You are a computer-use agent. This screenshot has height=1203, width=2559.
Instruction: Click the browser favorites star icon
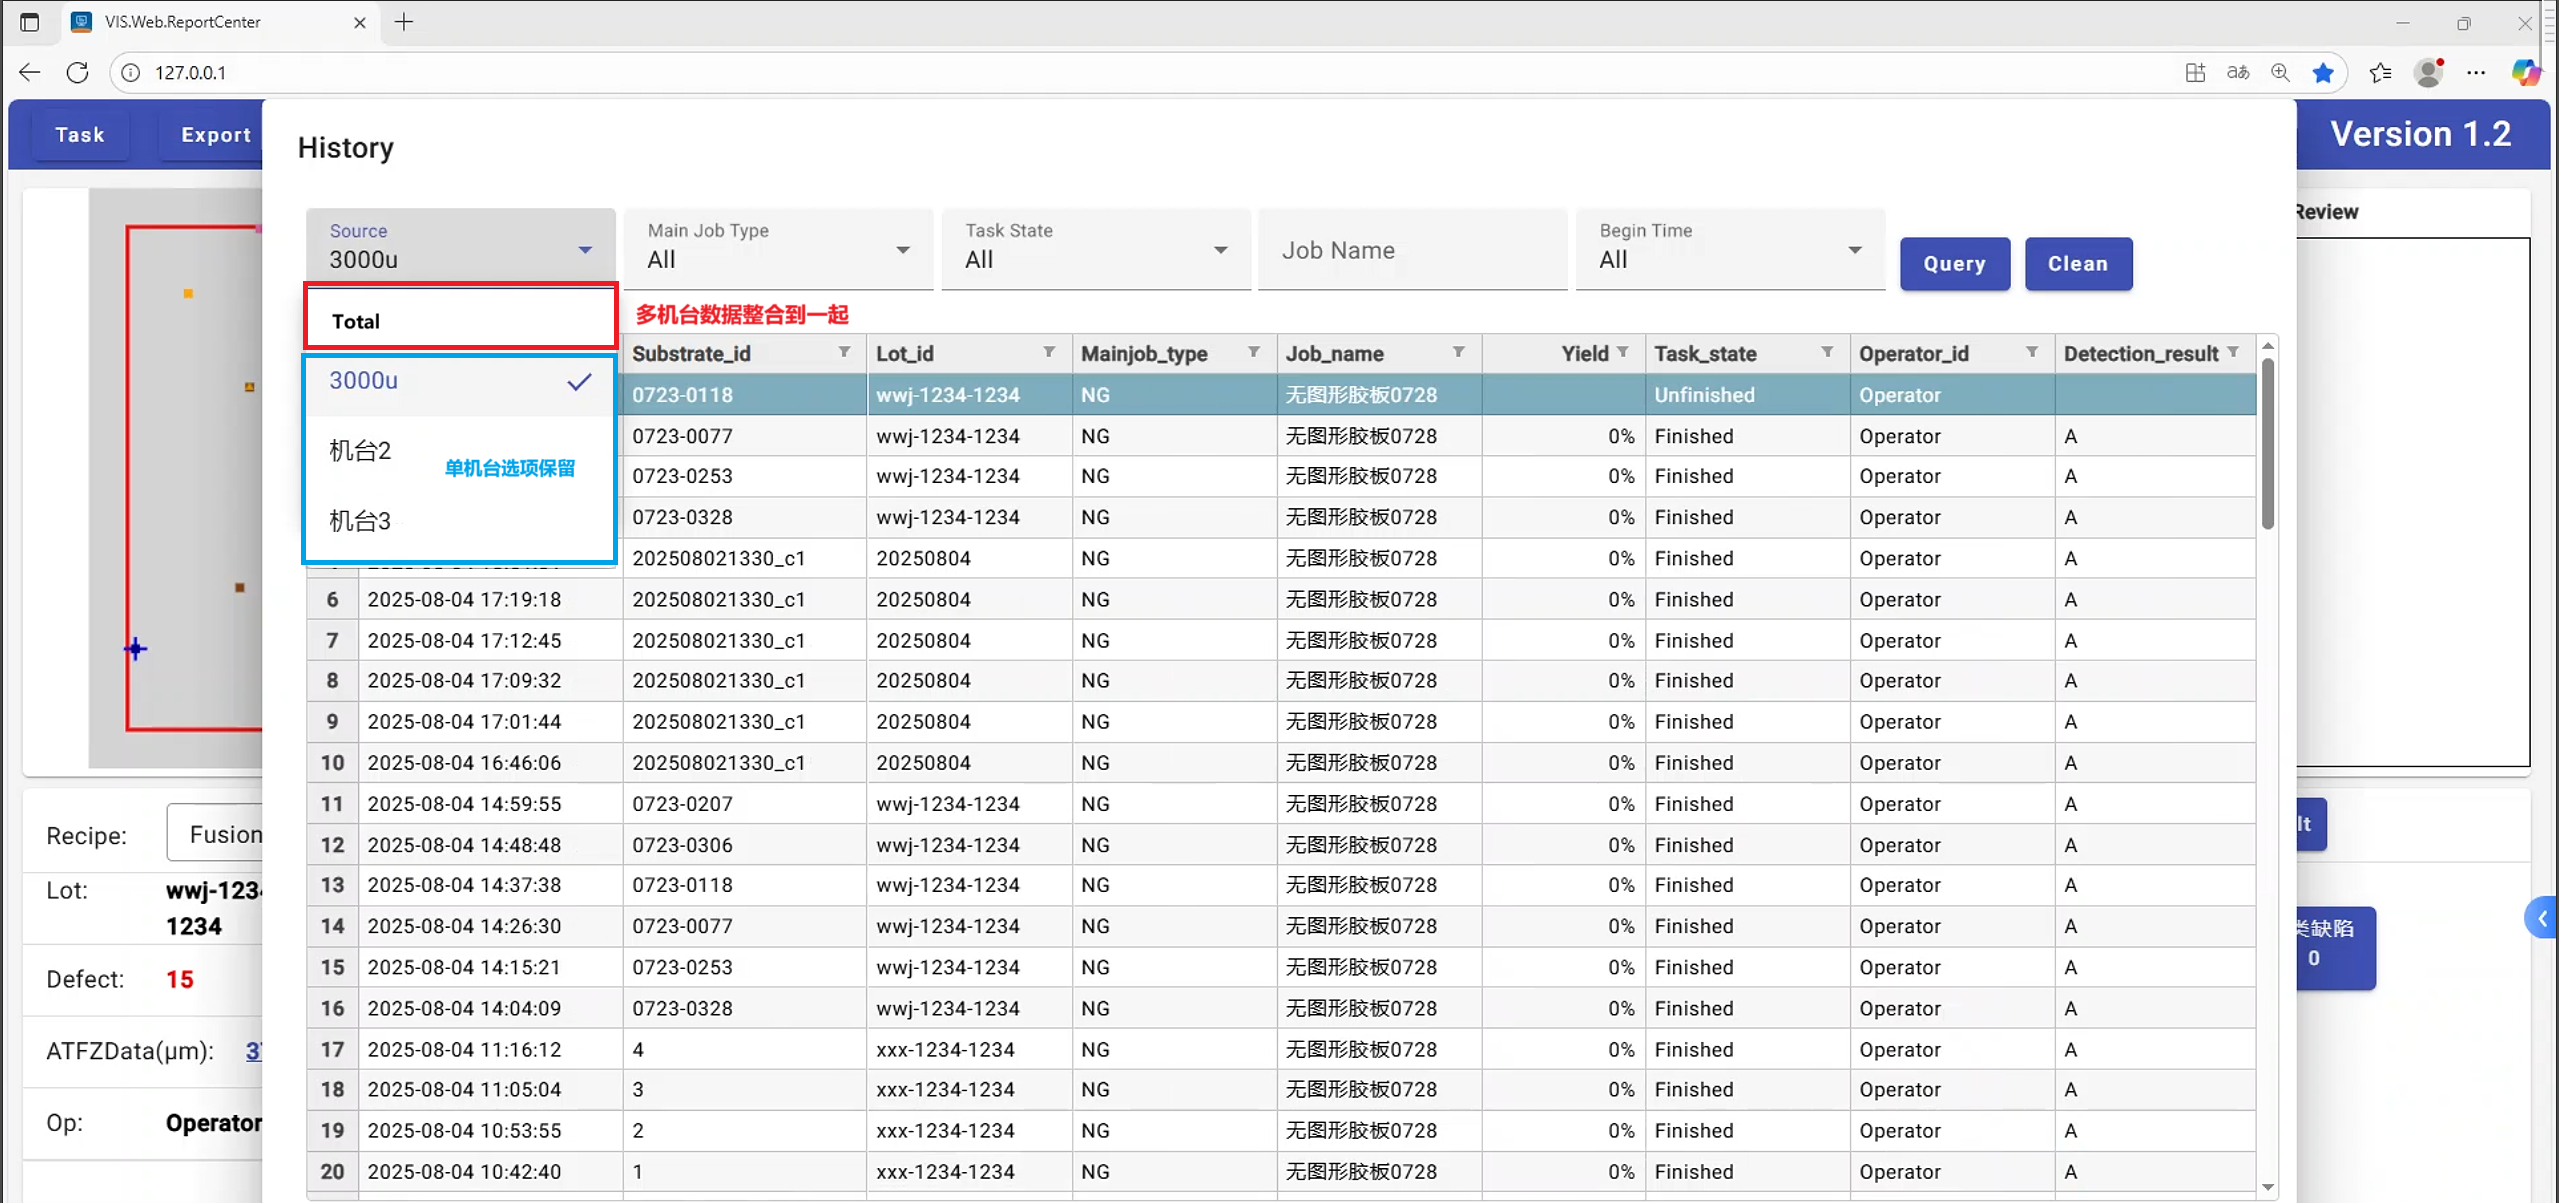(x=2322, y=72)
